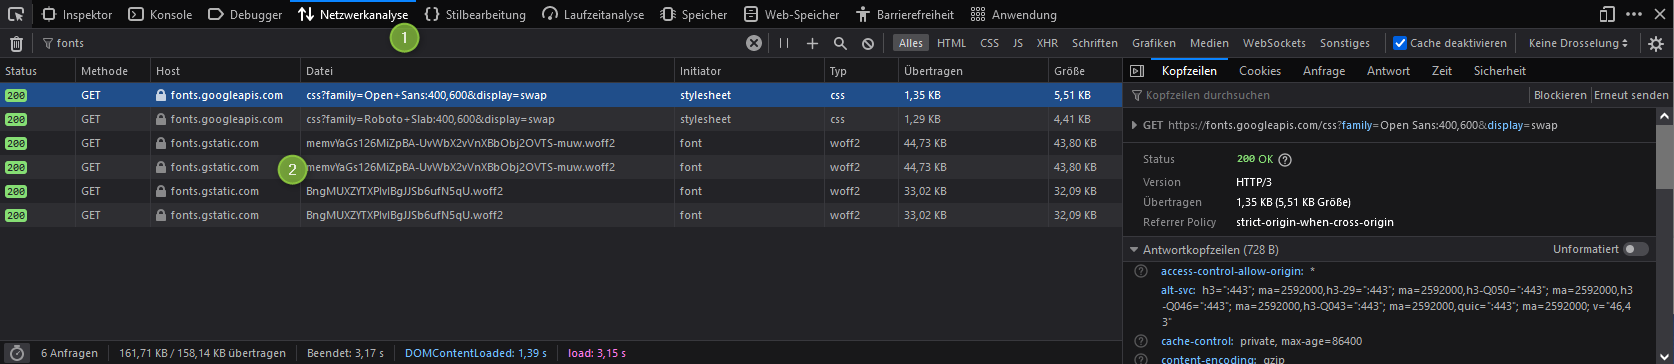The image size is (1674, 364).
Task: Open Laufzeitanalyse tab
Action: (593, 14)
